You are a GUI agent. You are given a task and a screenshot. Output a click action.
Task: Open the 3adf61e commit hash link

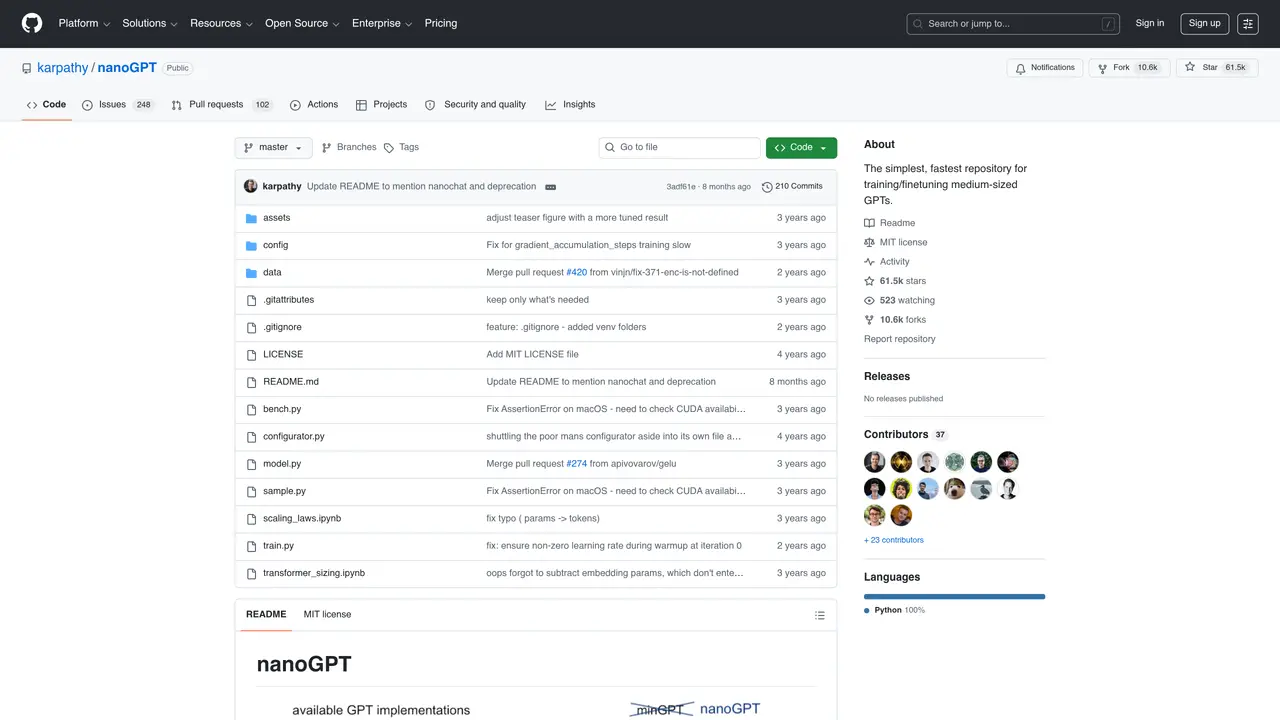click(x=681, y=187)
